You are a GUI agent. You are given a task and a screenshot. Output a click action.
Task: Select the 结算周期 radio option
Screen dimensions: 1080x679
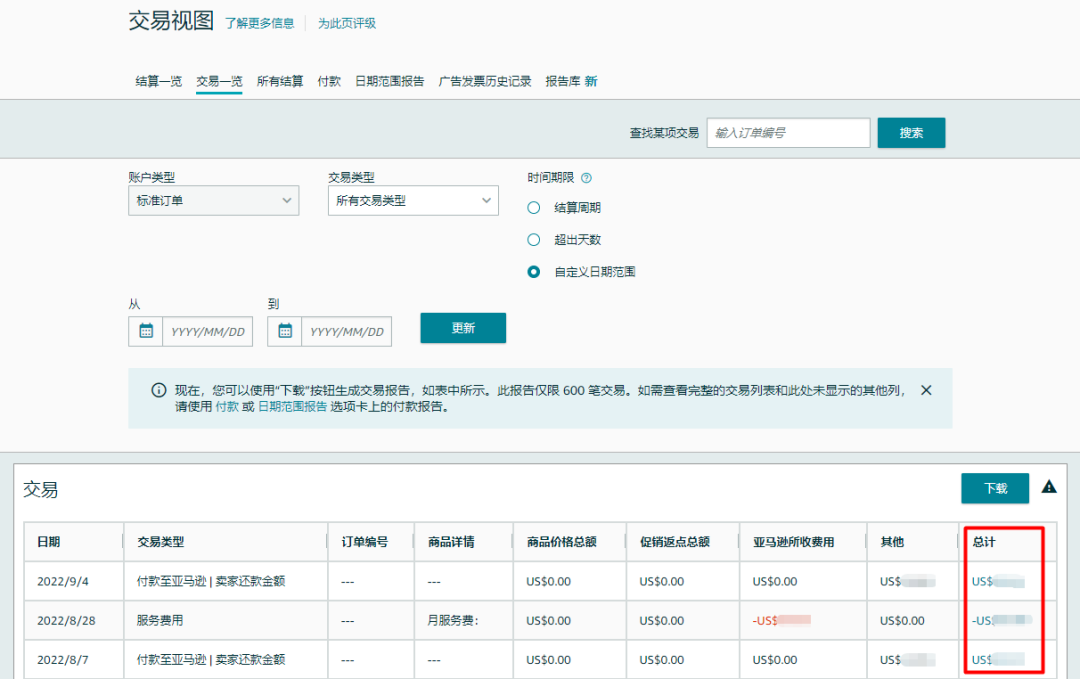(x=533, y=207)
